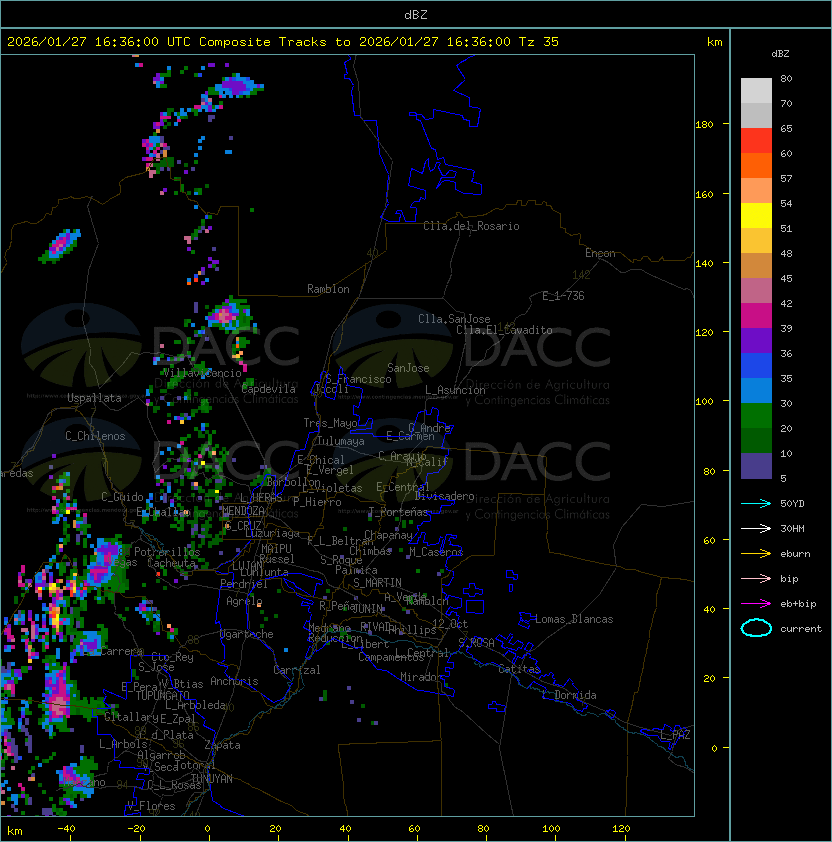Click the S_MARTIN label
The image size is (832, 842).
(x=377, y=582)
